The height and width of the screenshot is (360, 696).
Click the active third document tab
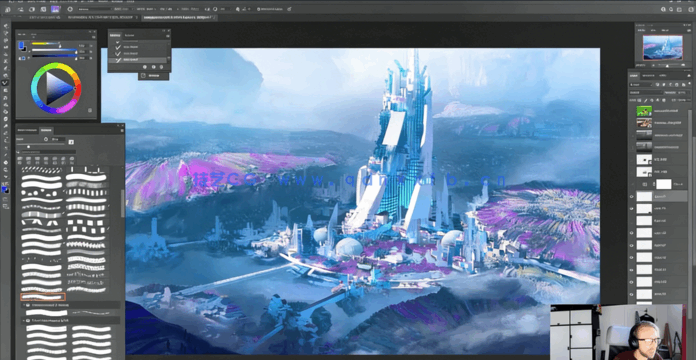coord(178,17)
